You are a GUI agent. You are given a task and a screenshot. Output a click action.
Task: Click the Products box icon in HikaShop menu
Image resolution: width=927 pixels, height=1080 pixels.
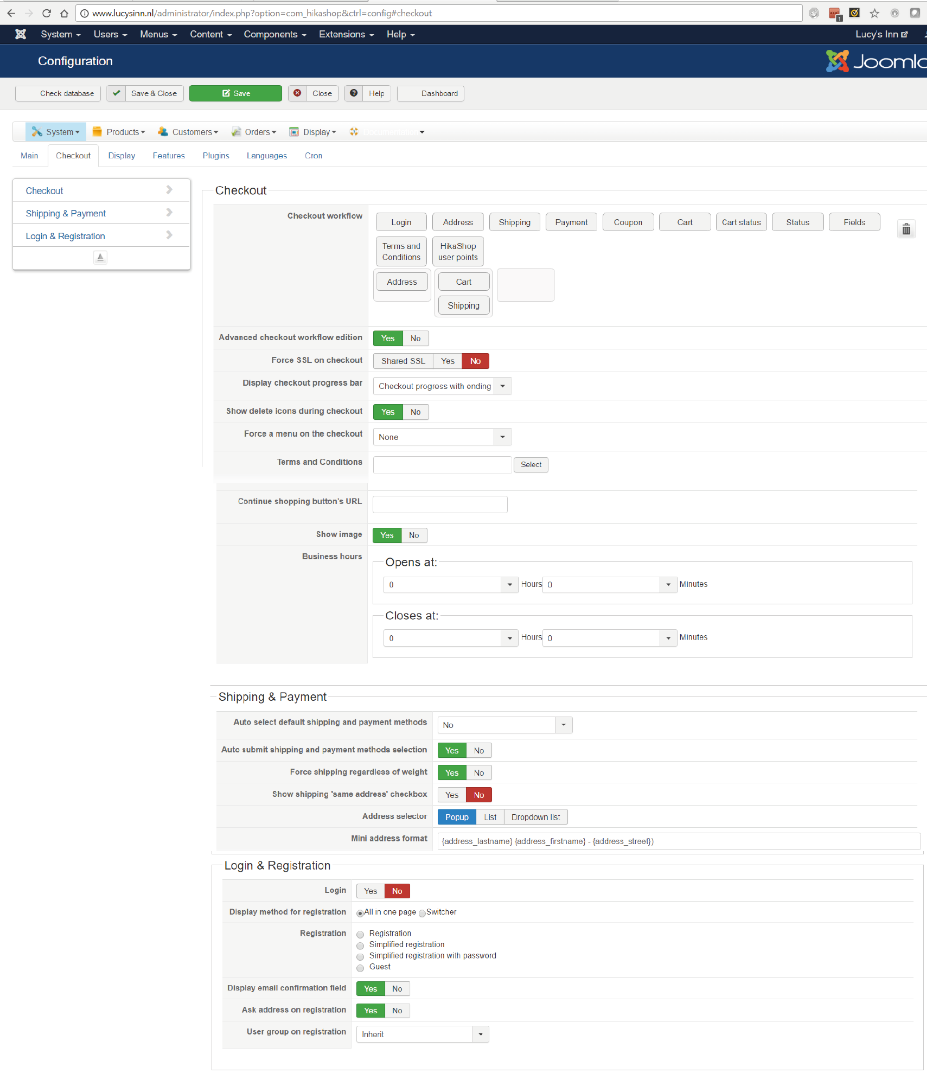click(x=97, y=132)
